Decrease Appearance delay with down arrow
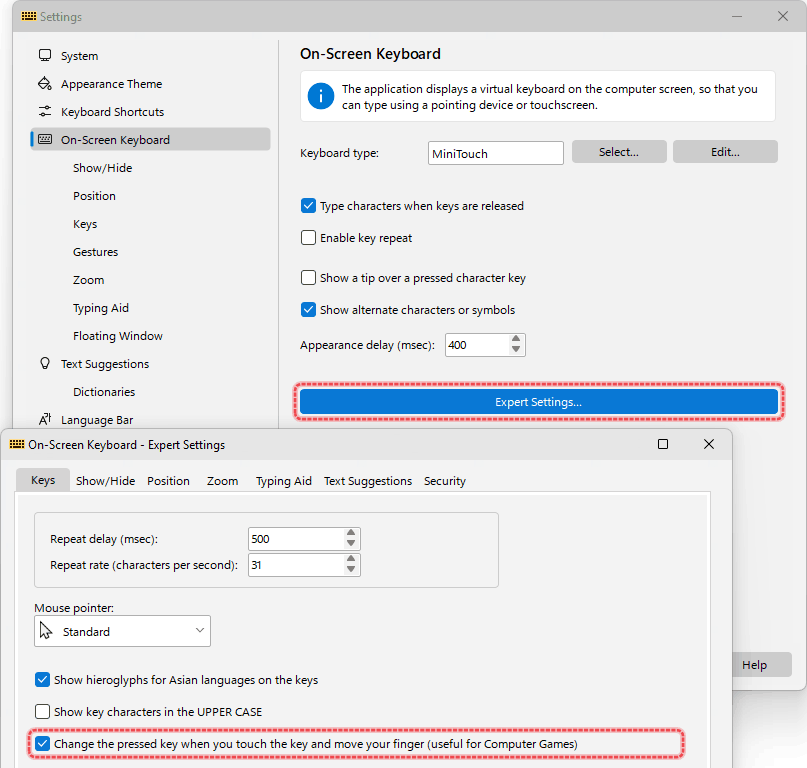Image resolution: width=807 pixels, height=768 pixels. pos(516,350)
